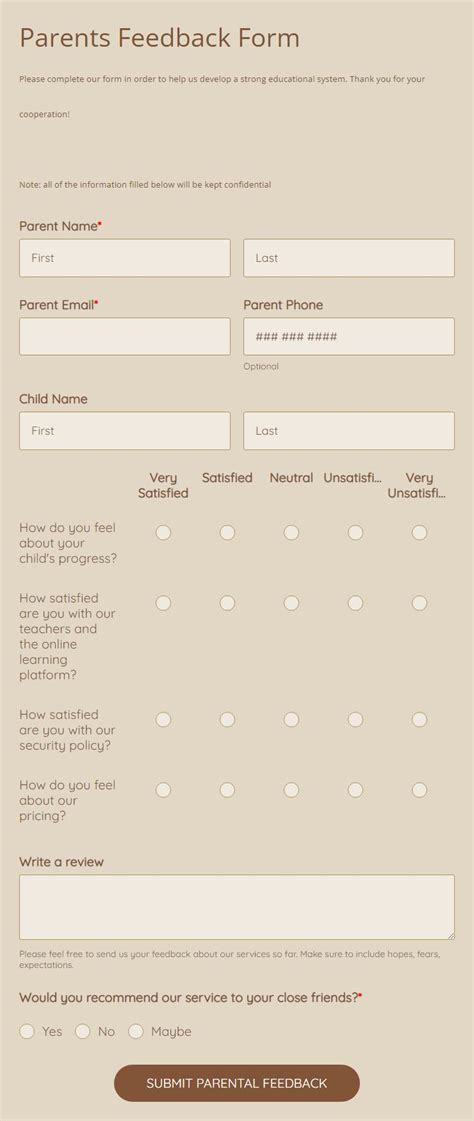Mark Neutral for teachers and online platform
This screenshot has height=1121, width=474.
291,603
